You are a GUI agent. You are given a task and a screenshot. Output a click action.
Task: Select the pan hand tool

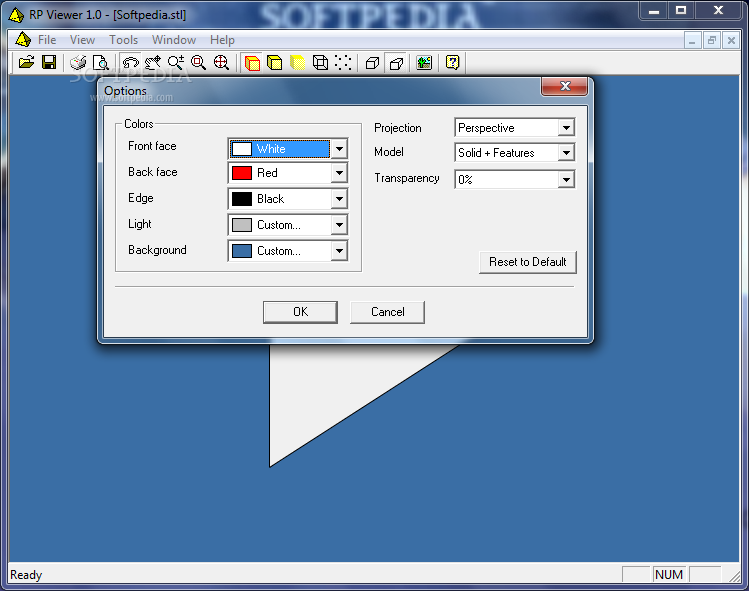tap(153, 62)
